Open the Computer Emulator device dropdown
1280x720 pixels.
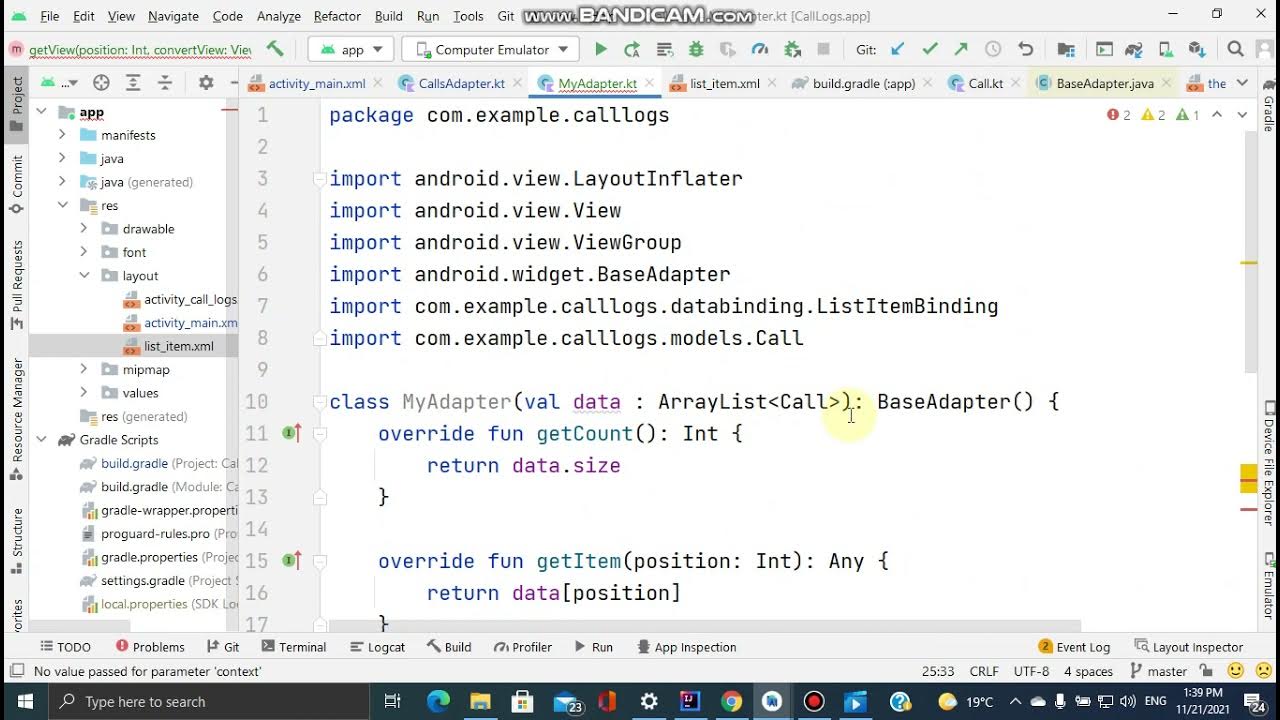489,49
